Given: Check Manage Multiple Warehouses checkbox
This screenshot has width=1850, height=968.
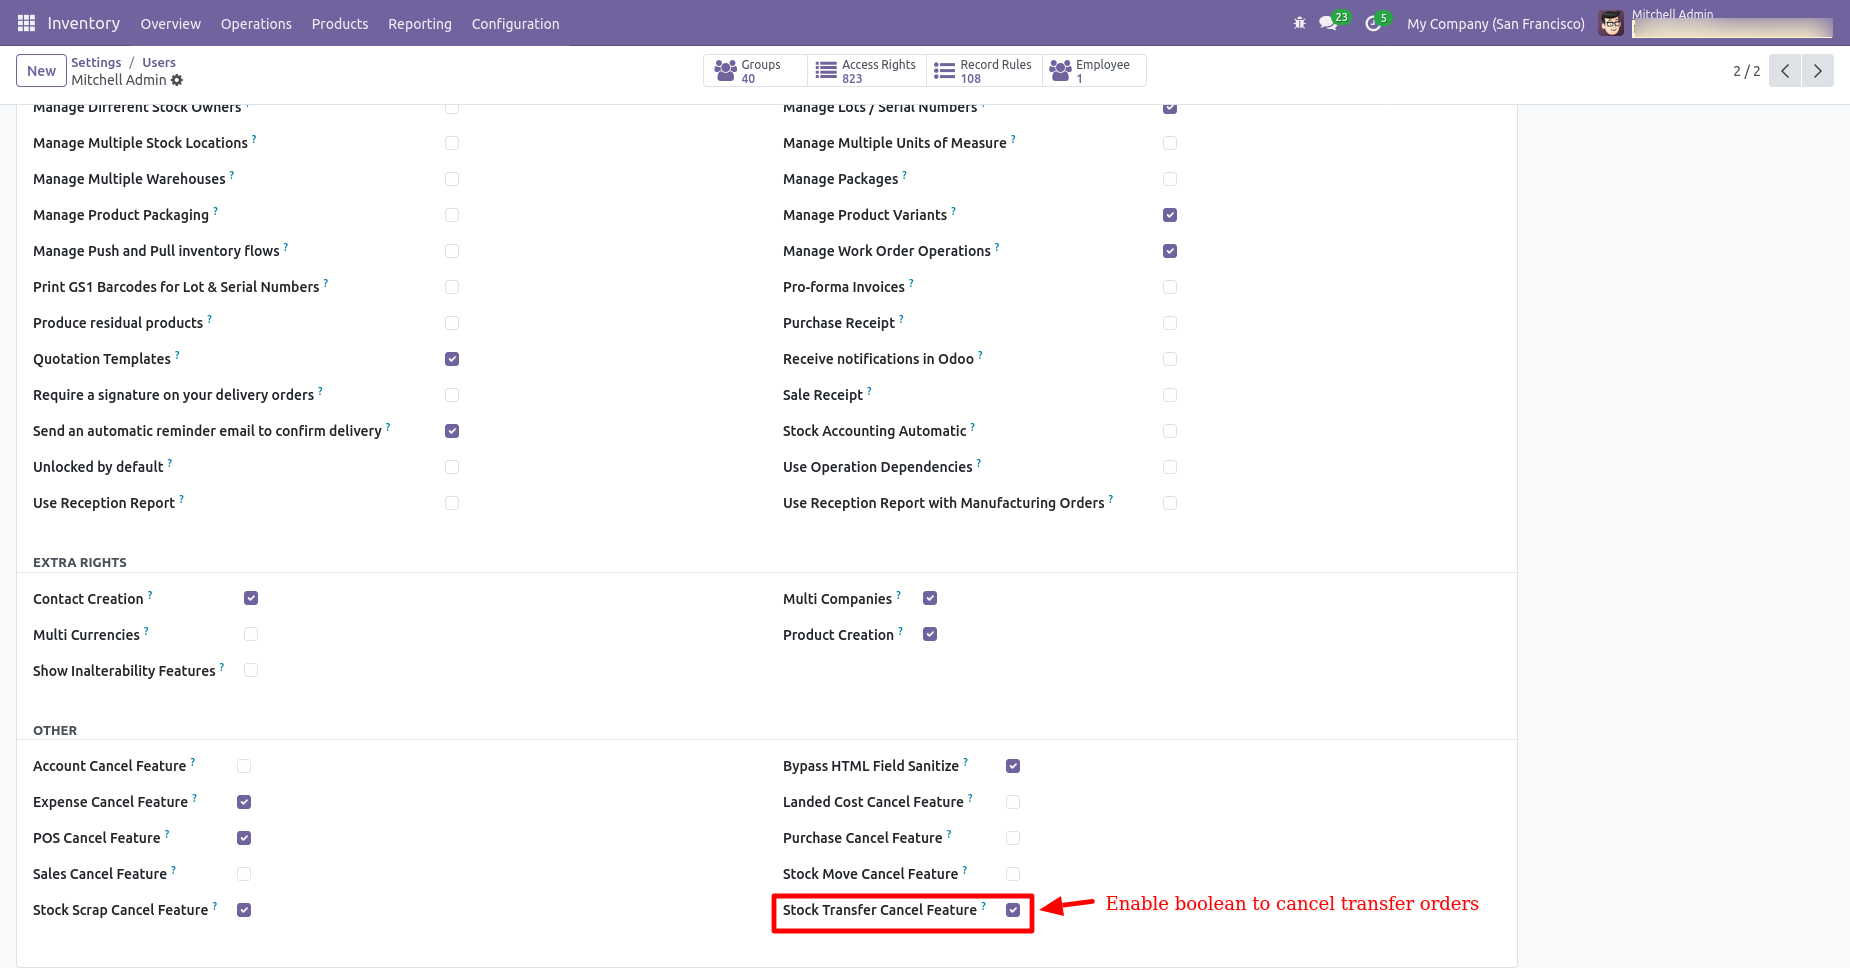Looking at the screenshot, I should (x=452, y=179).
